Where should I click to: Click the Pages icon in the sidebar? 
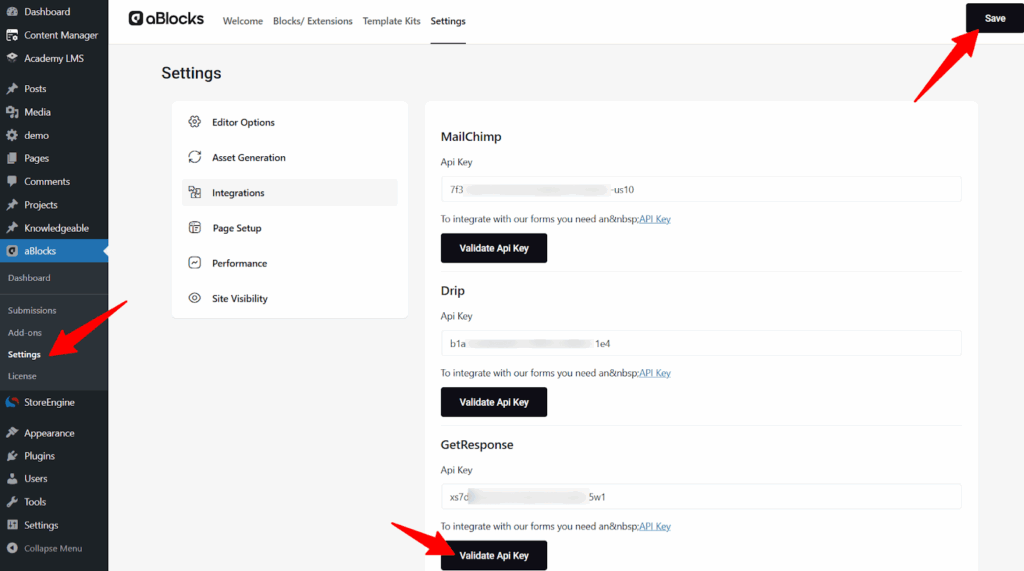pyautogui.click(x=12, y=158)
